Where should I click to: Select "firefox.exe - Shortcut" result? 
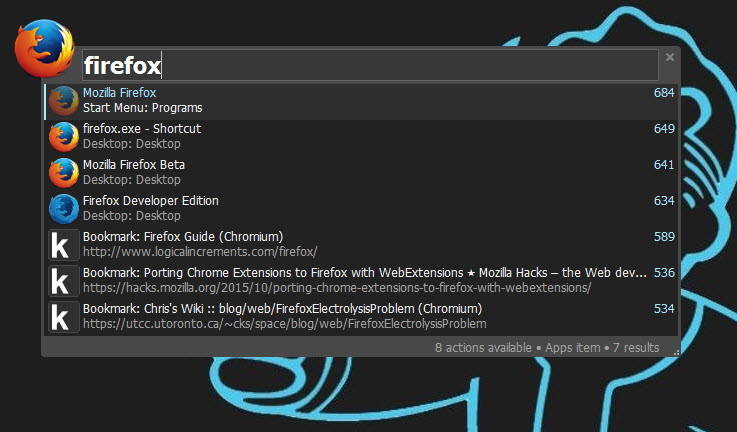(142, 129)
